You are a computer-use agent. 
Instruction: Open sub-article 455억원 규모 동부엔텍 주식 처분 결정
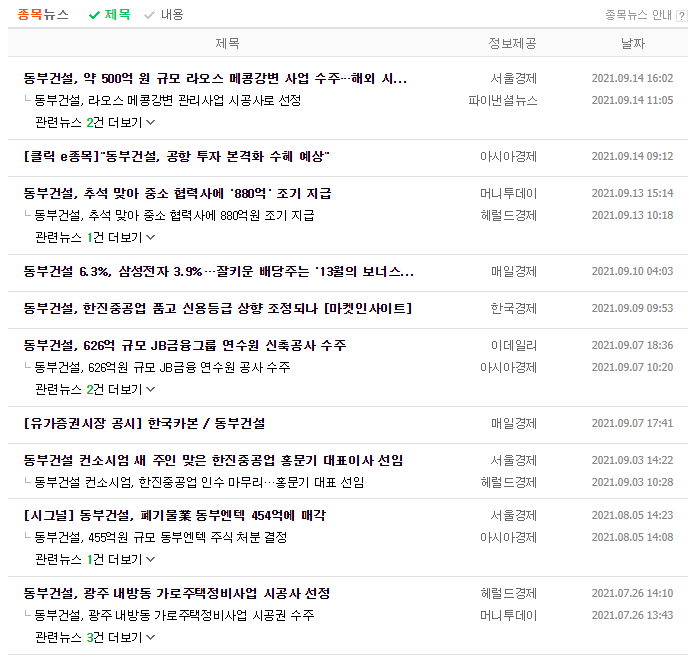tap(161, 537)
